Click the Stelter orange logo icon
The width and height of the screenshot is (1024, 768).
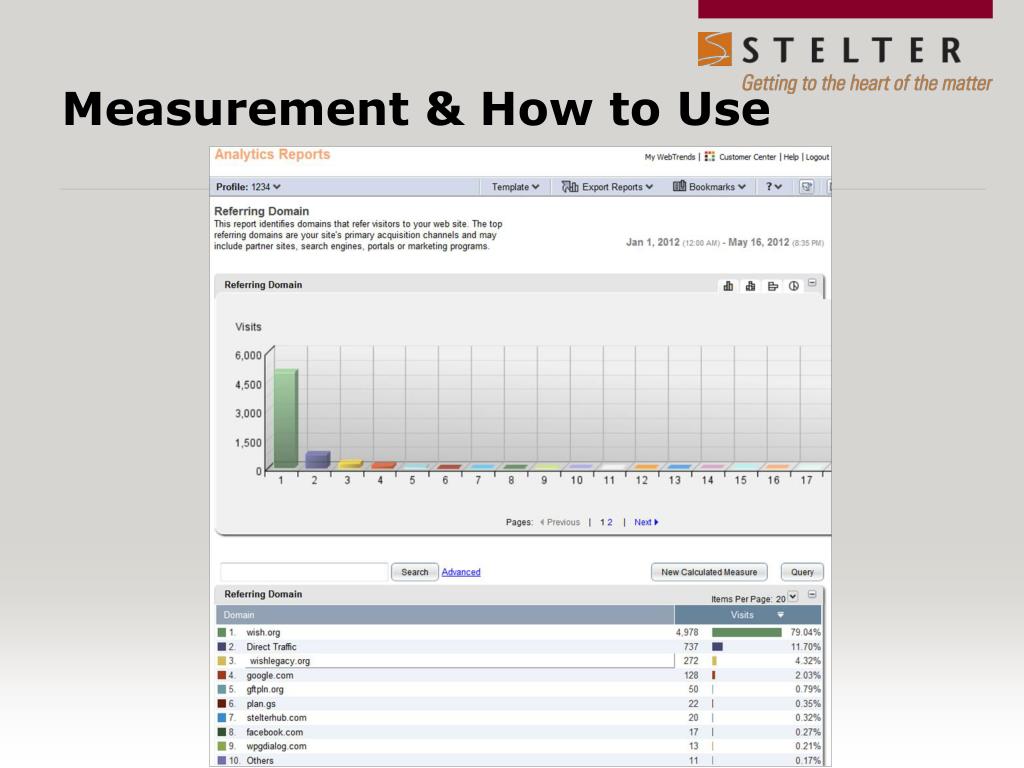tap(714, 49)
